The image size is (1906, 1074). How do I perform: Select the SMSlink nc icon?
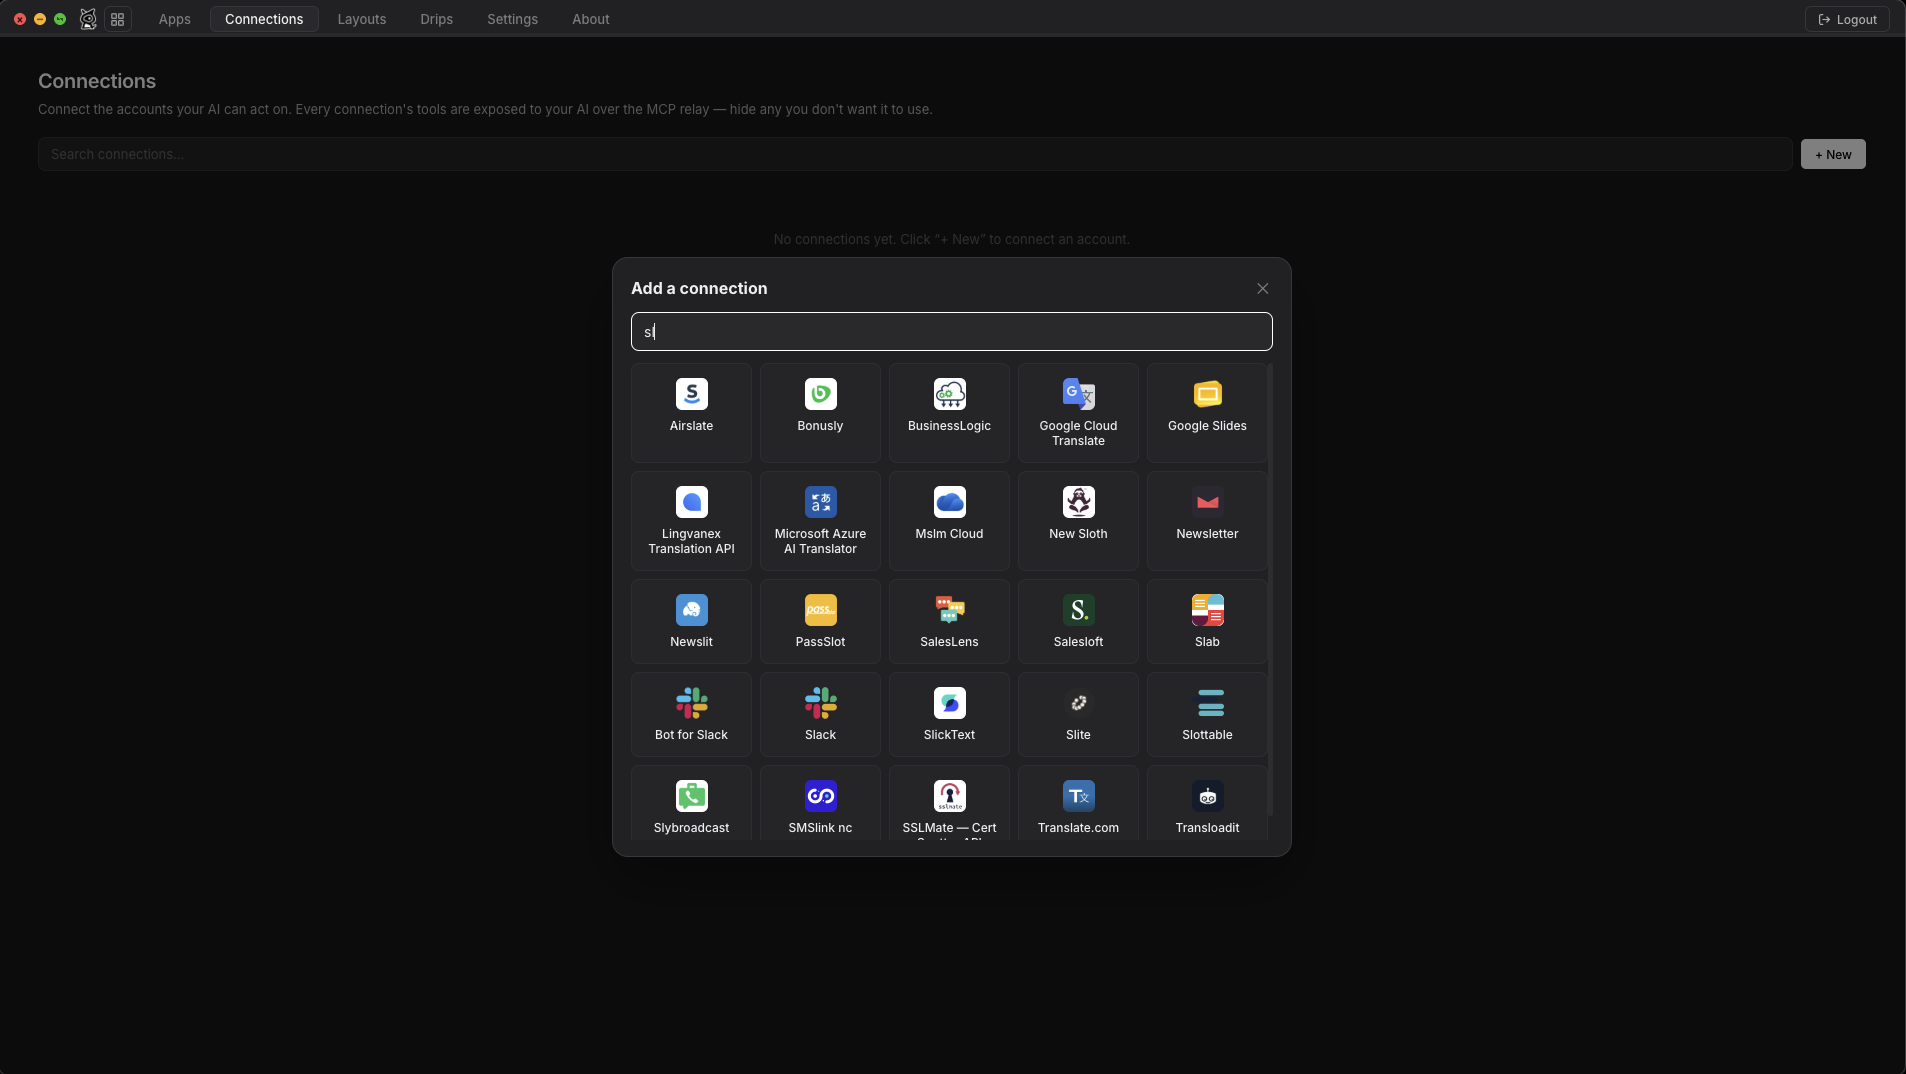pyautogui.click(x=820, y=796)
